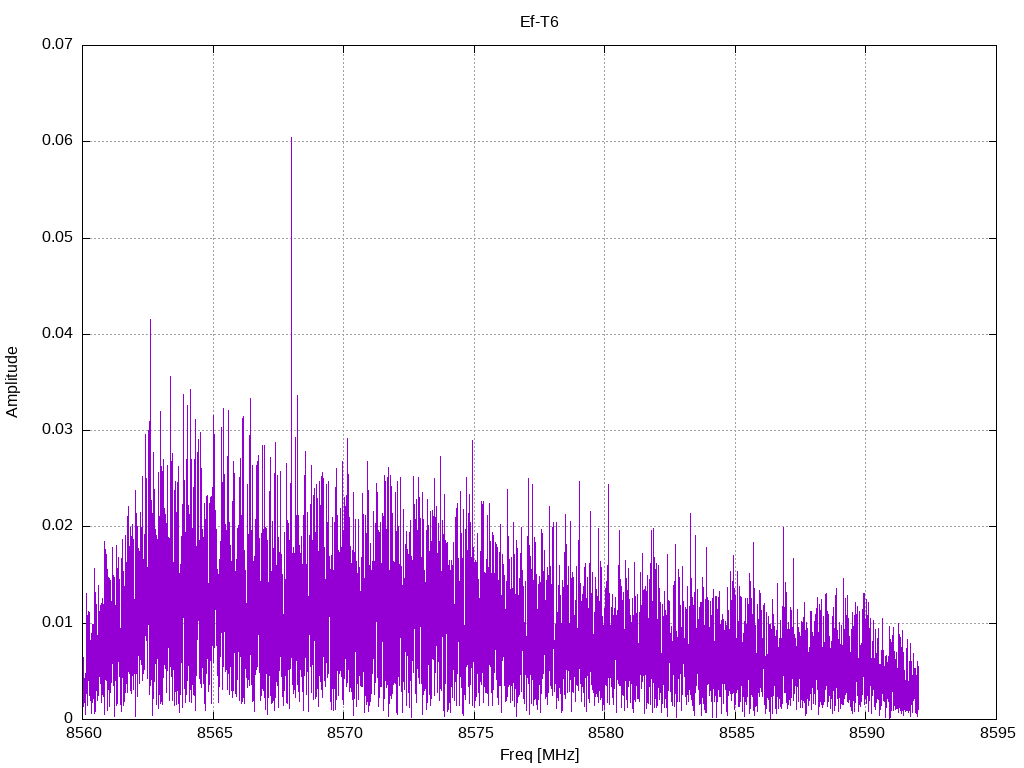Image resolution: width=1024 pixels, height=768 pixels.
Task: Click the 0.07 y-axis tick label
Action: 57,45
